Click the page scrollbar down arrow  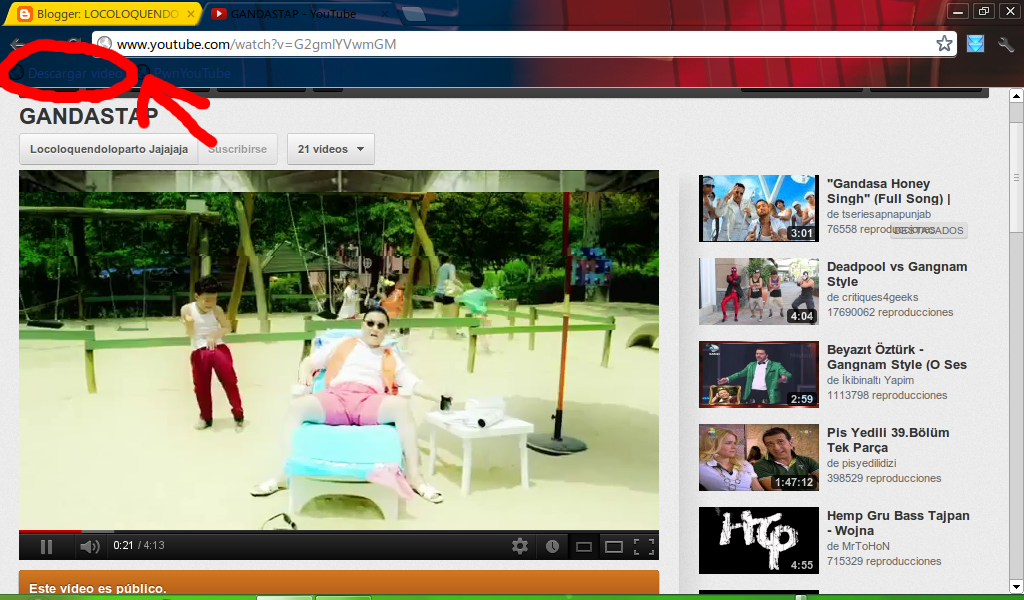1016,586
